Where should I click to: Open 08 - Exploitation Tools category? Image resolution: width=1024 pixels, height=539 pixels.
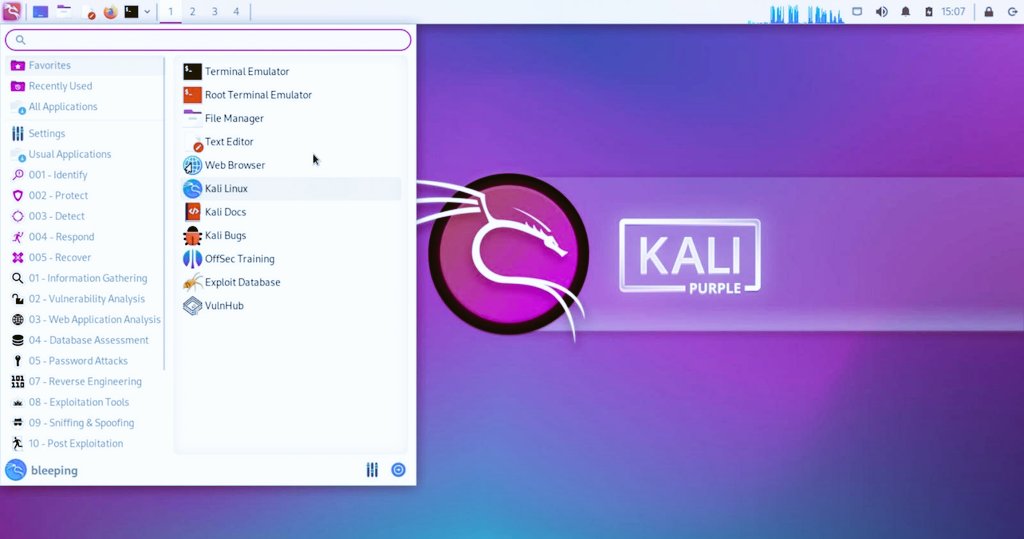point(85,402)
